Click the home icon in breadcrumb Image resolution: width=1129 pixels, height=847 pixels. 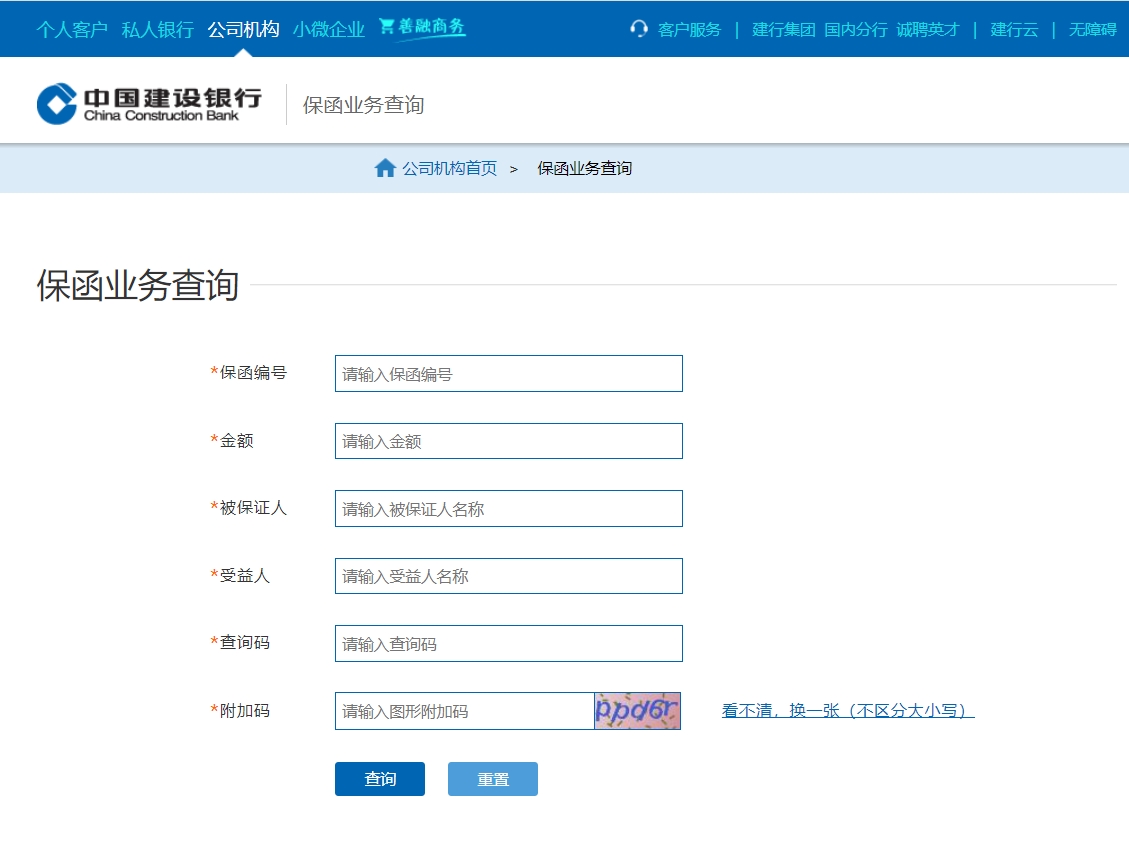point(385,168)
